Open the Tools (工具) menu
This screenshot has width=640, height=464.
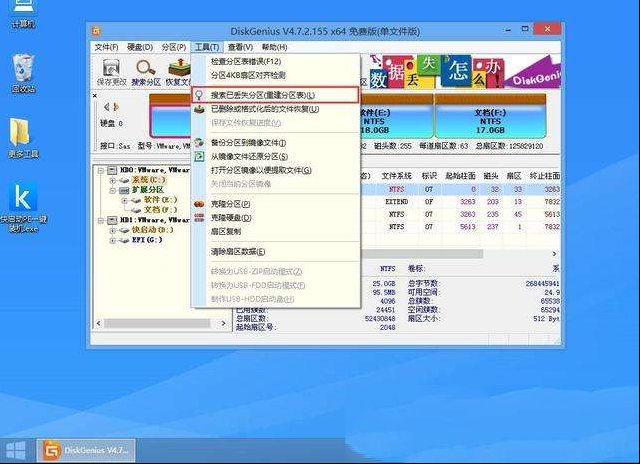(x=207, y=47)
